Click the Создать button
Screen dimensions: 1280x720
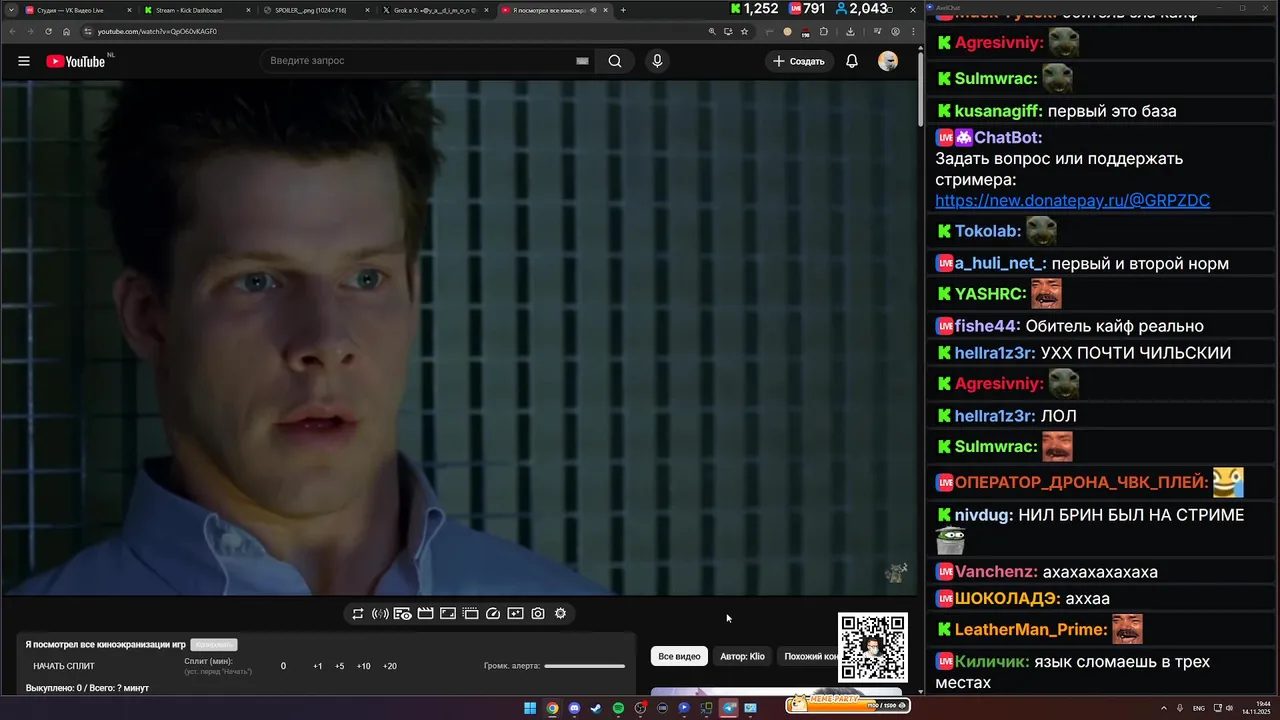pyautogui.click(x=799, y=61)
